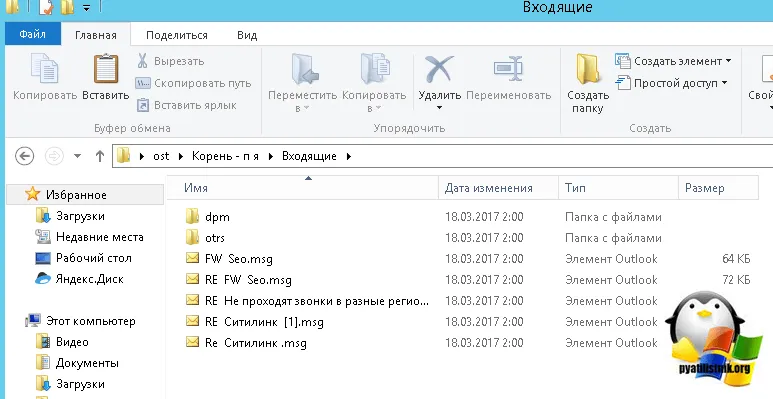This screenshot has height=399, width=773.
Task: Select Этот компьютер in navigation pane
Action: point(91,321)
